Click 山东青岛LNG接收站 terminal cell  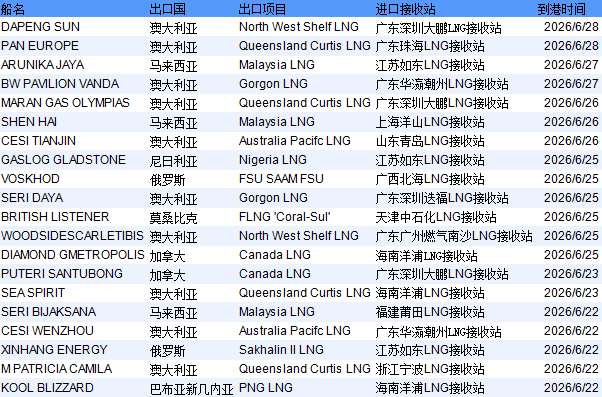click(430, 141)
